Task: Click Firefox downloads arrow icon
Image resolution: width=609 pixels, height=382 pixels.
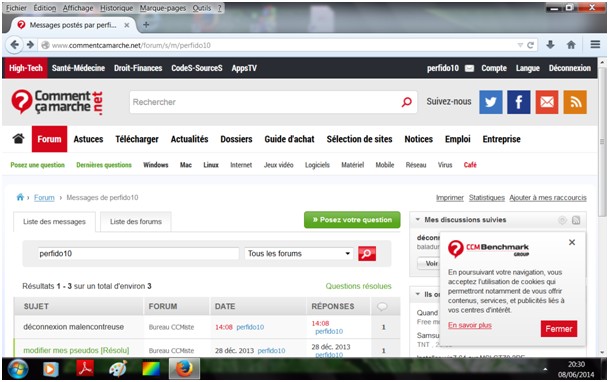Action: tap(550, 45)
